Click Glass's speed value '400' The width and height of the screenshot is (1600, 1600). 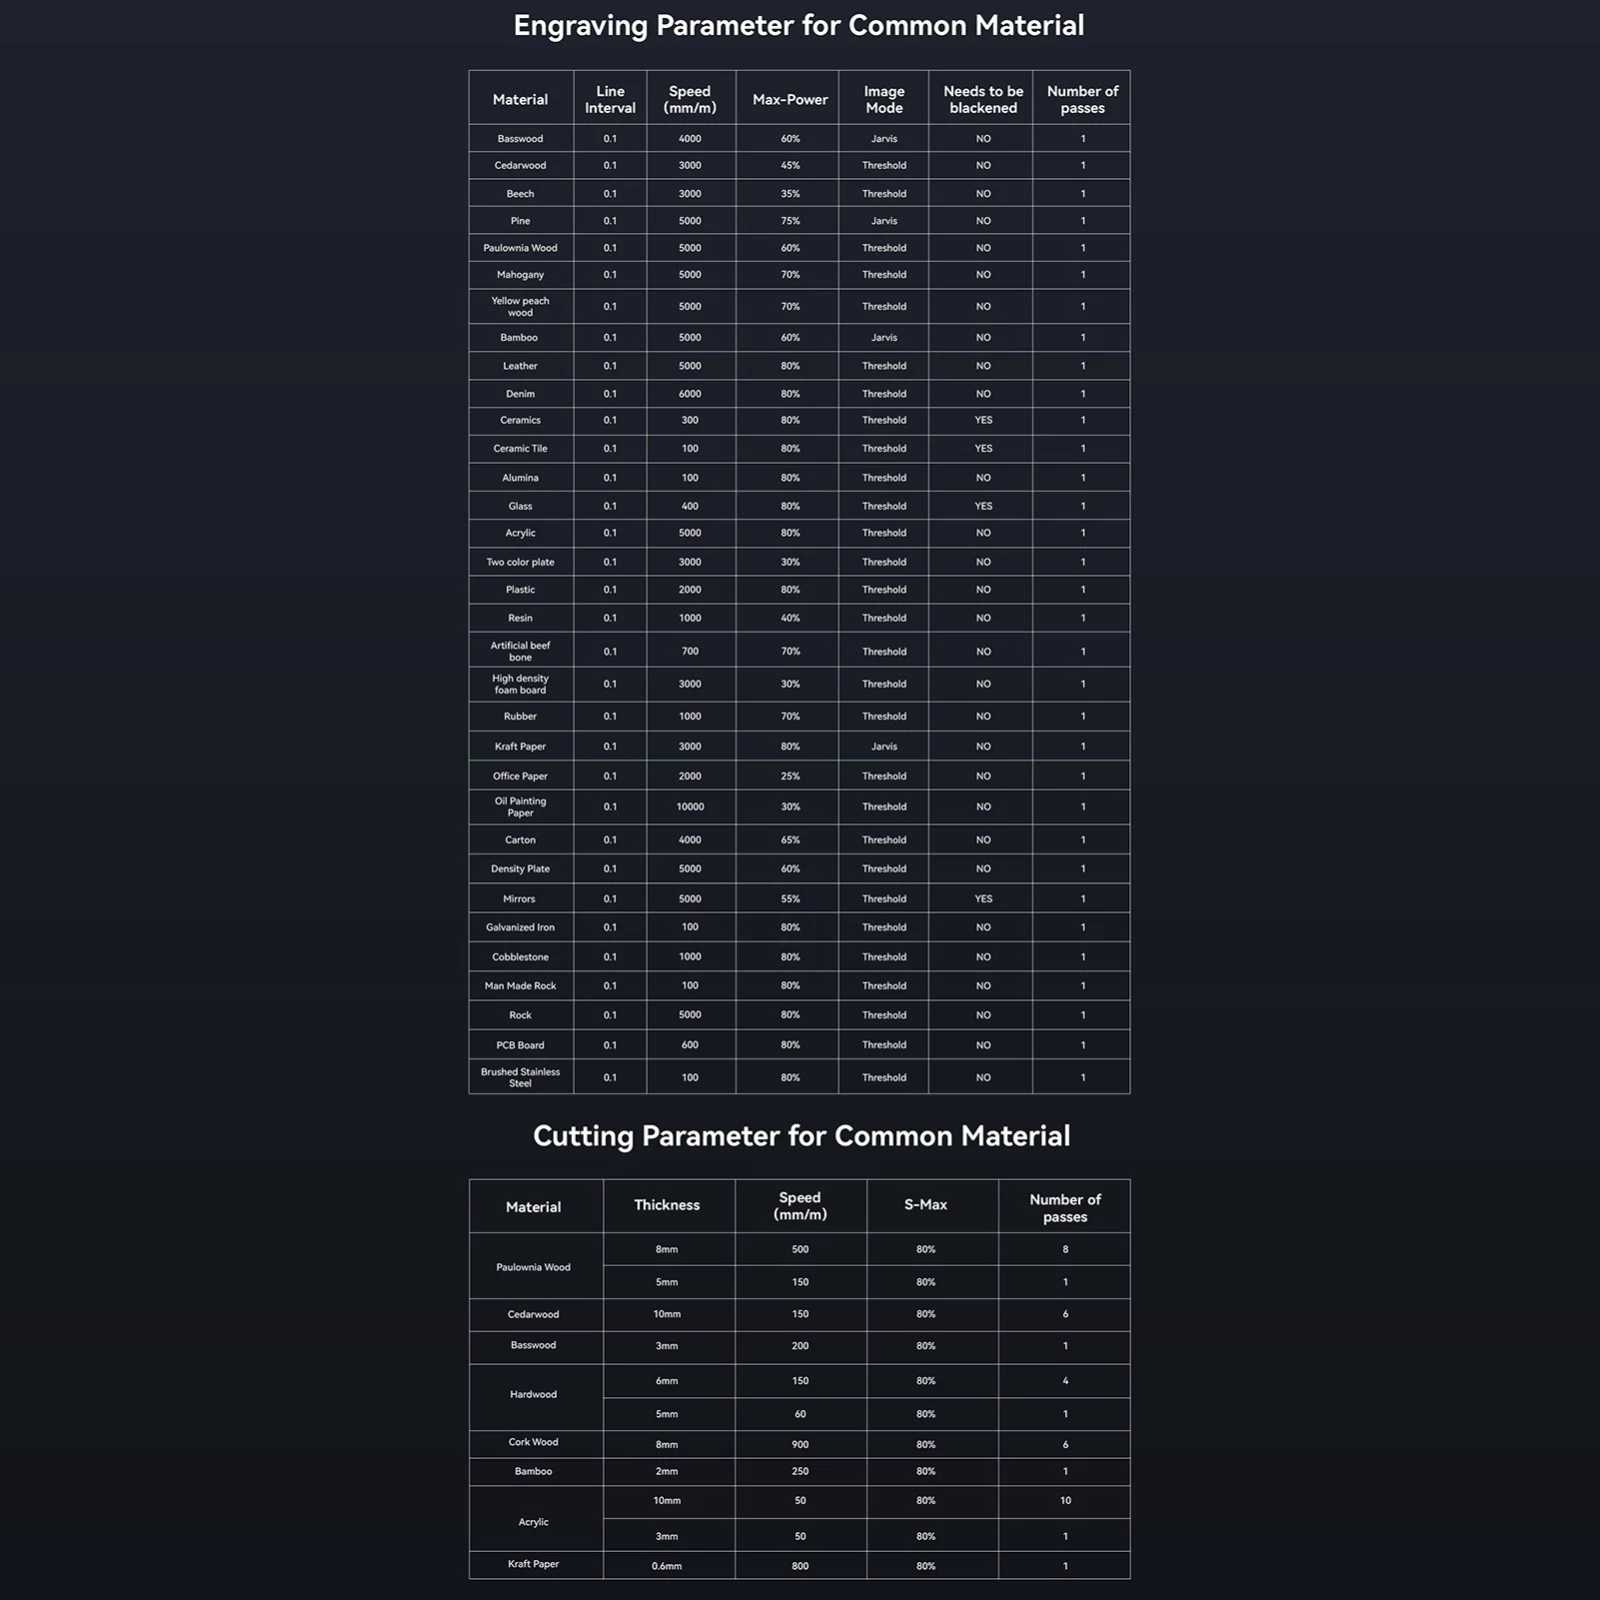[x=690, y=507]
